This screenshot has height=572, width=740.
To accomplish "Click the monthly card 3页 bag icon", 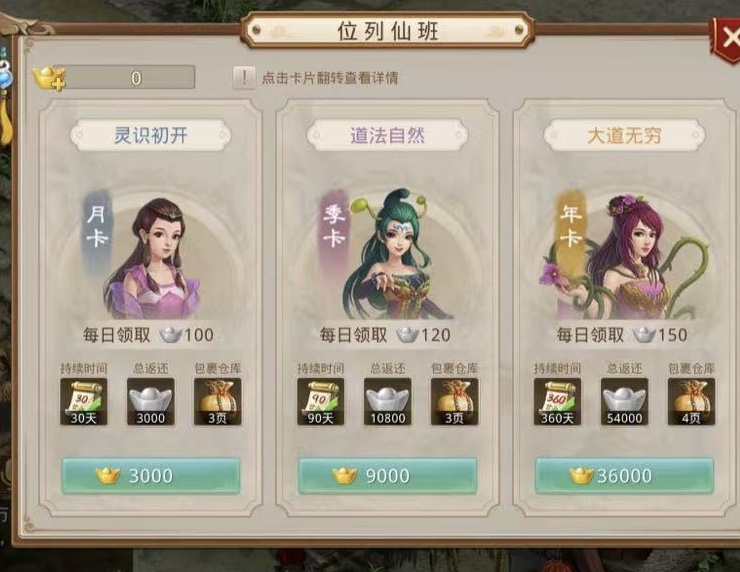I will 218,402.
